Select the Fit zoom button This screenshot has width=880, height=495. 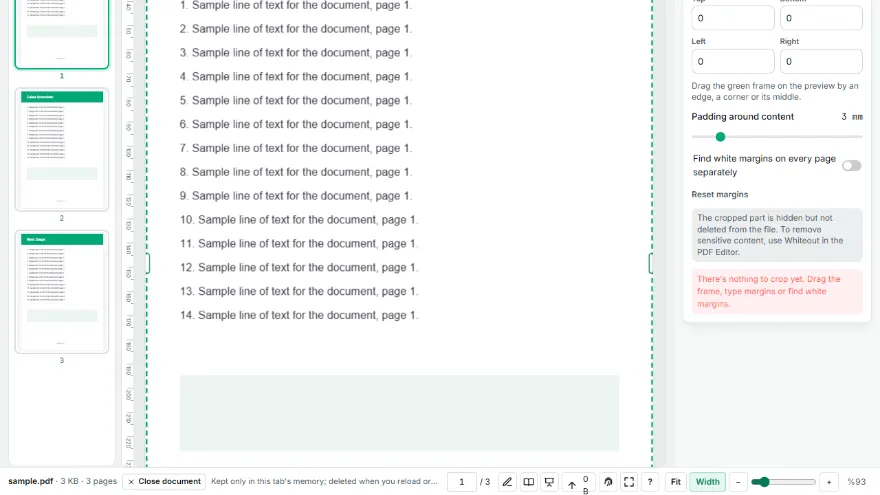[x=676, y=482]
